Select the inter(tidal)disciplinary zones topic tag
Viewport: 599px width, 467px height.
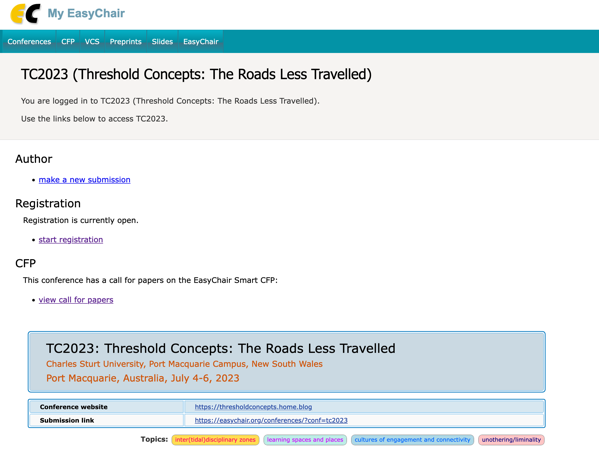pos(215,440)
